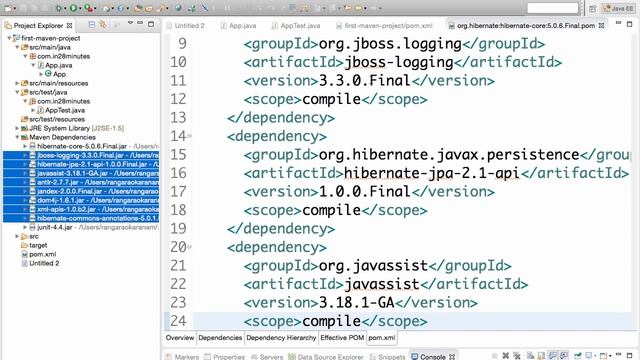Toggle Link with Editor in Project Explorer
The image size is (640, 360).
[x=103, y=25]
